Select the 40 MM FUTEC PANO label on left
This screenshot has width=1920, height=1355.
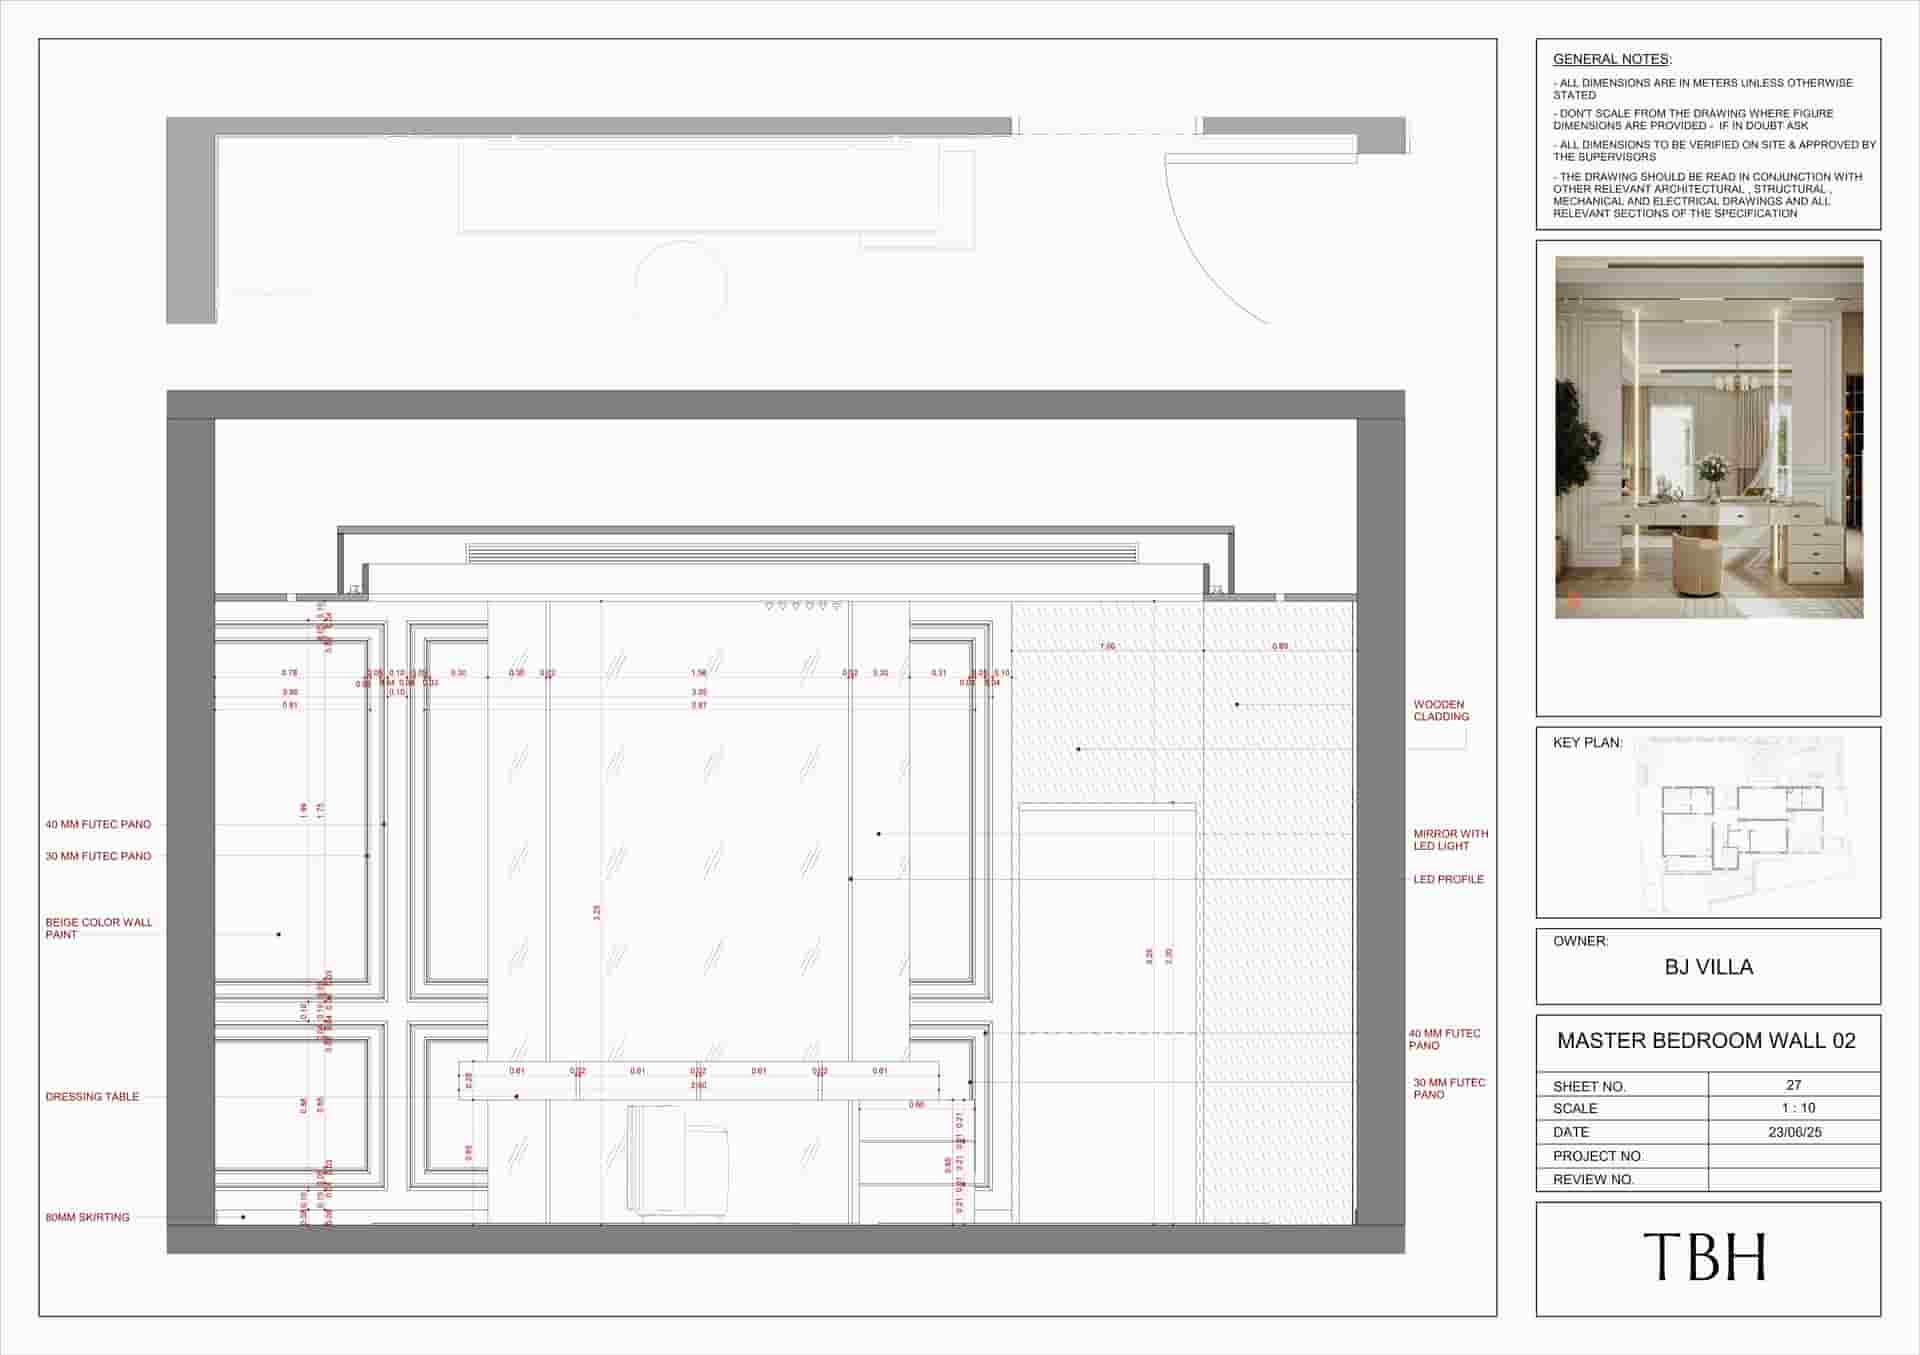[98, 824]
